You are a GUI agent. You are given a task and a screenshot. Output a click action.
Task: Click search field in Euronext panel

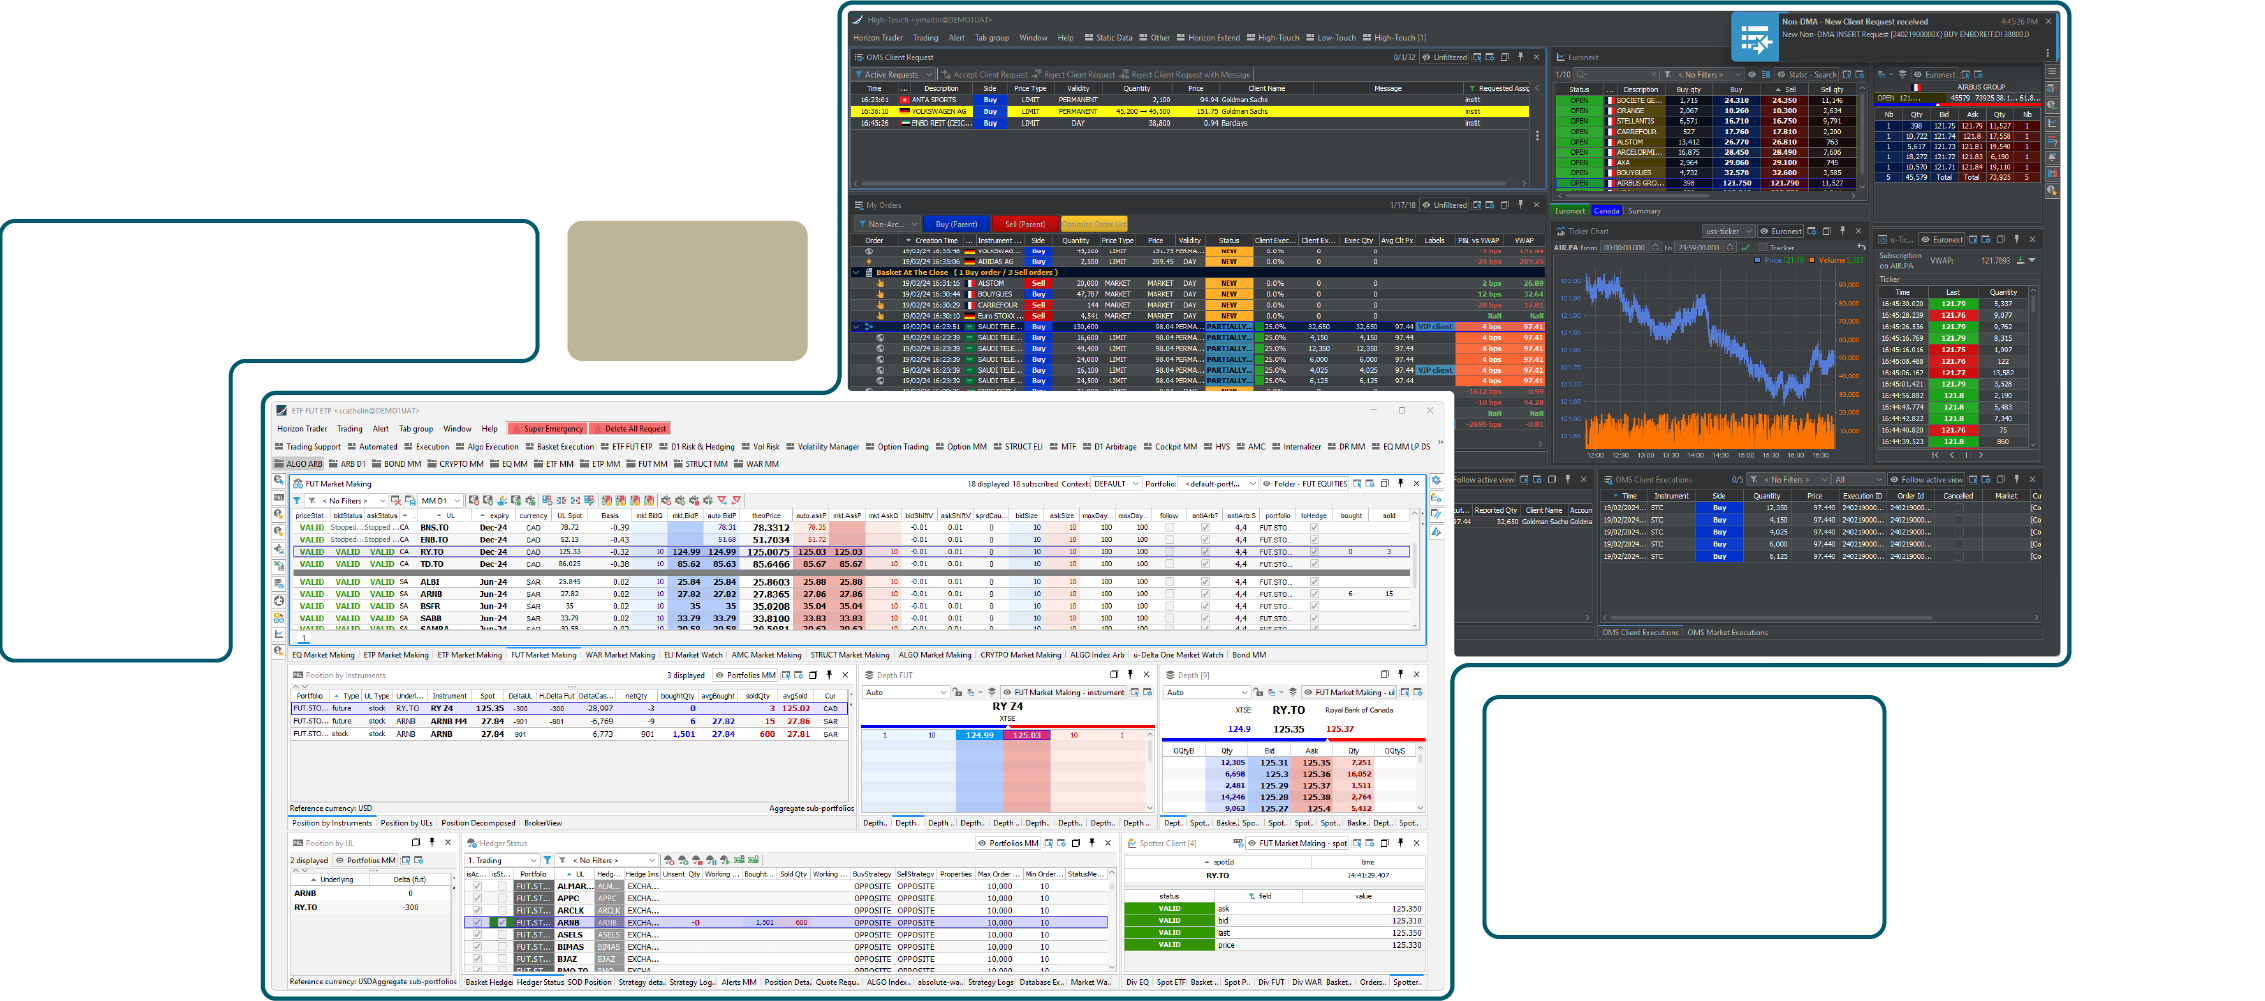[1617, 74]
